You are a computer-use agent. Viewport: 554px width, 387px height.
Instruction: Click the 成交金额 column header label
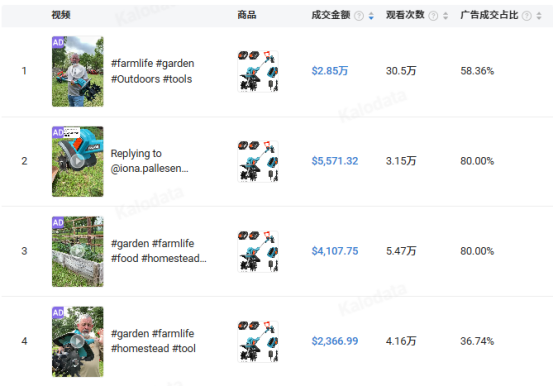click(x=331, y=15)
